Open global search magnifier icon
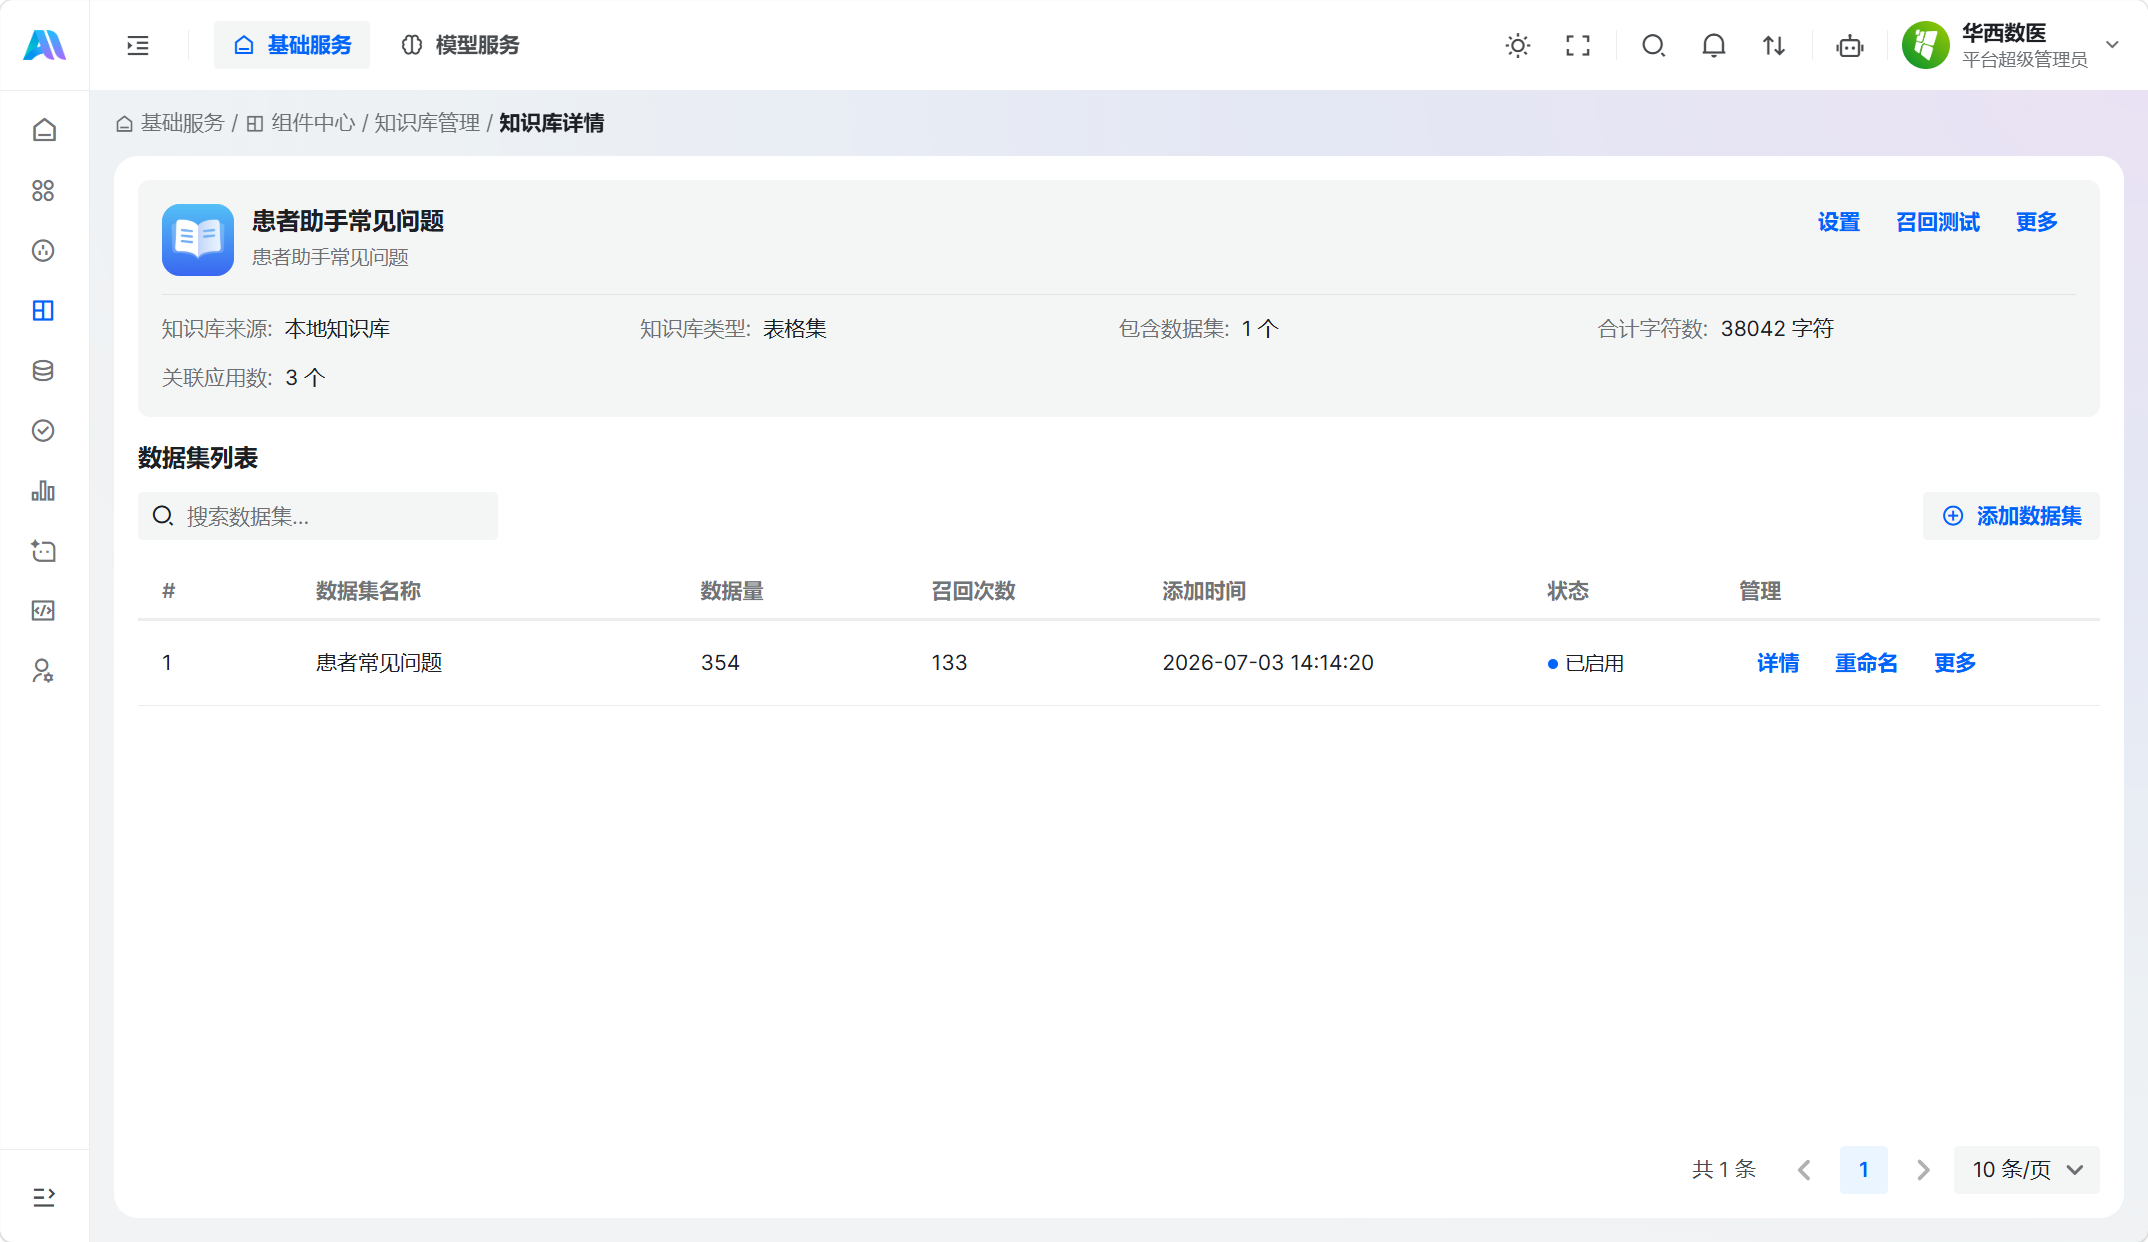The height and width of the screenshot is (1242, 2148). tap(1653, 45)
